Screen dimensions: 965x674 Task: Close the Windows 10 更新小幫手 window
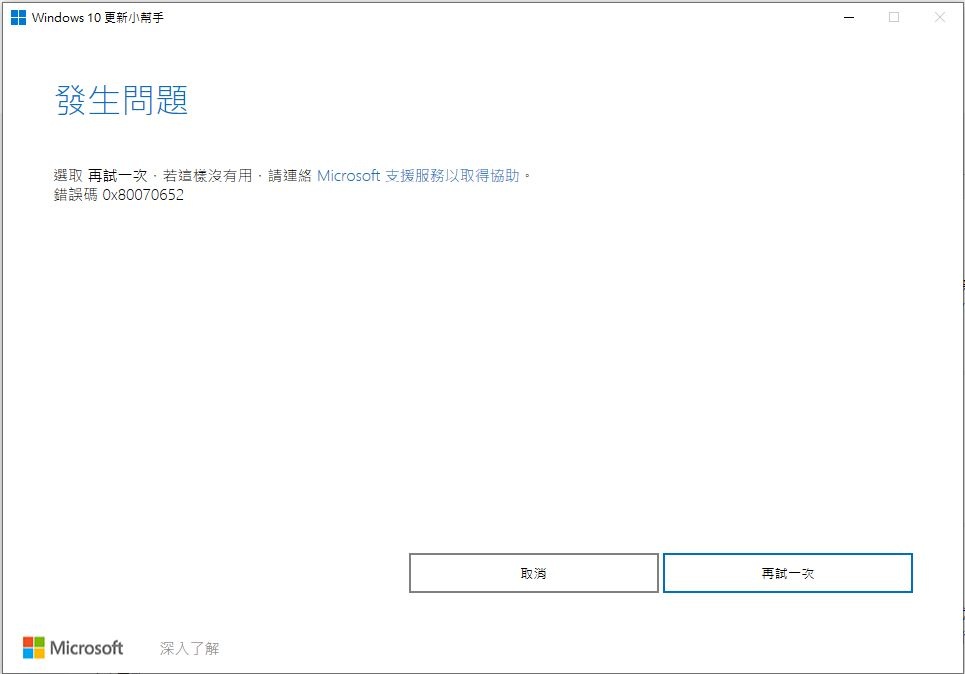pyautogui.click(x=939, y=17)
